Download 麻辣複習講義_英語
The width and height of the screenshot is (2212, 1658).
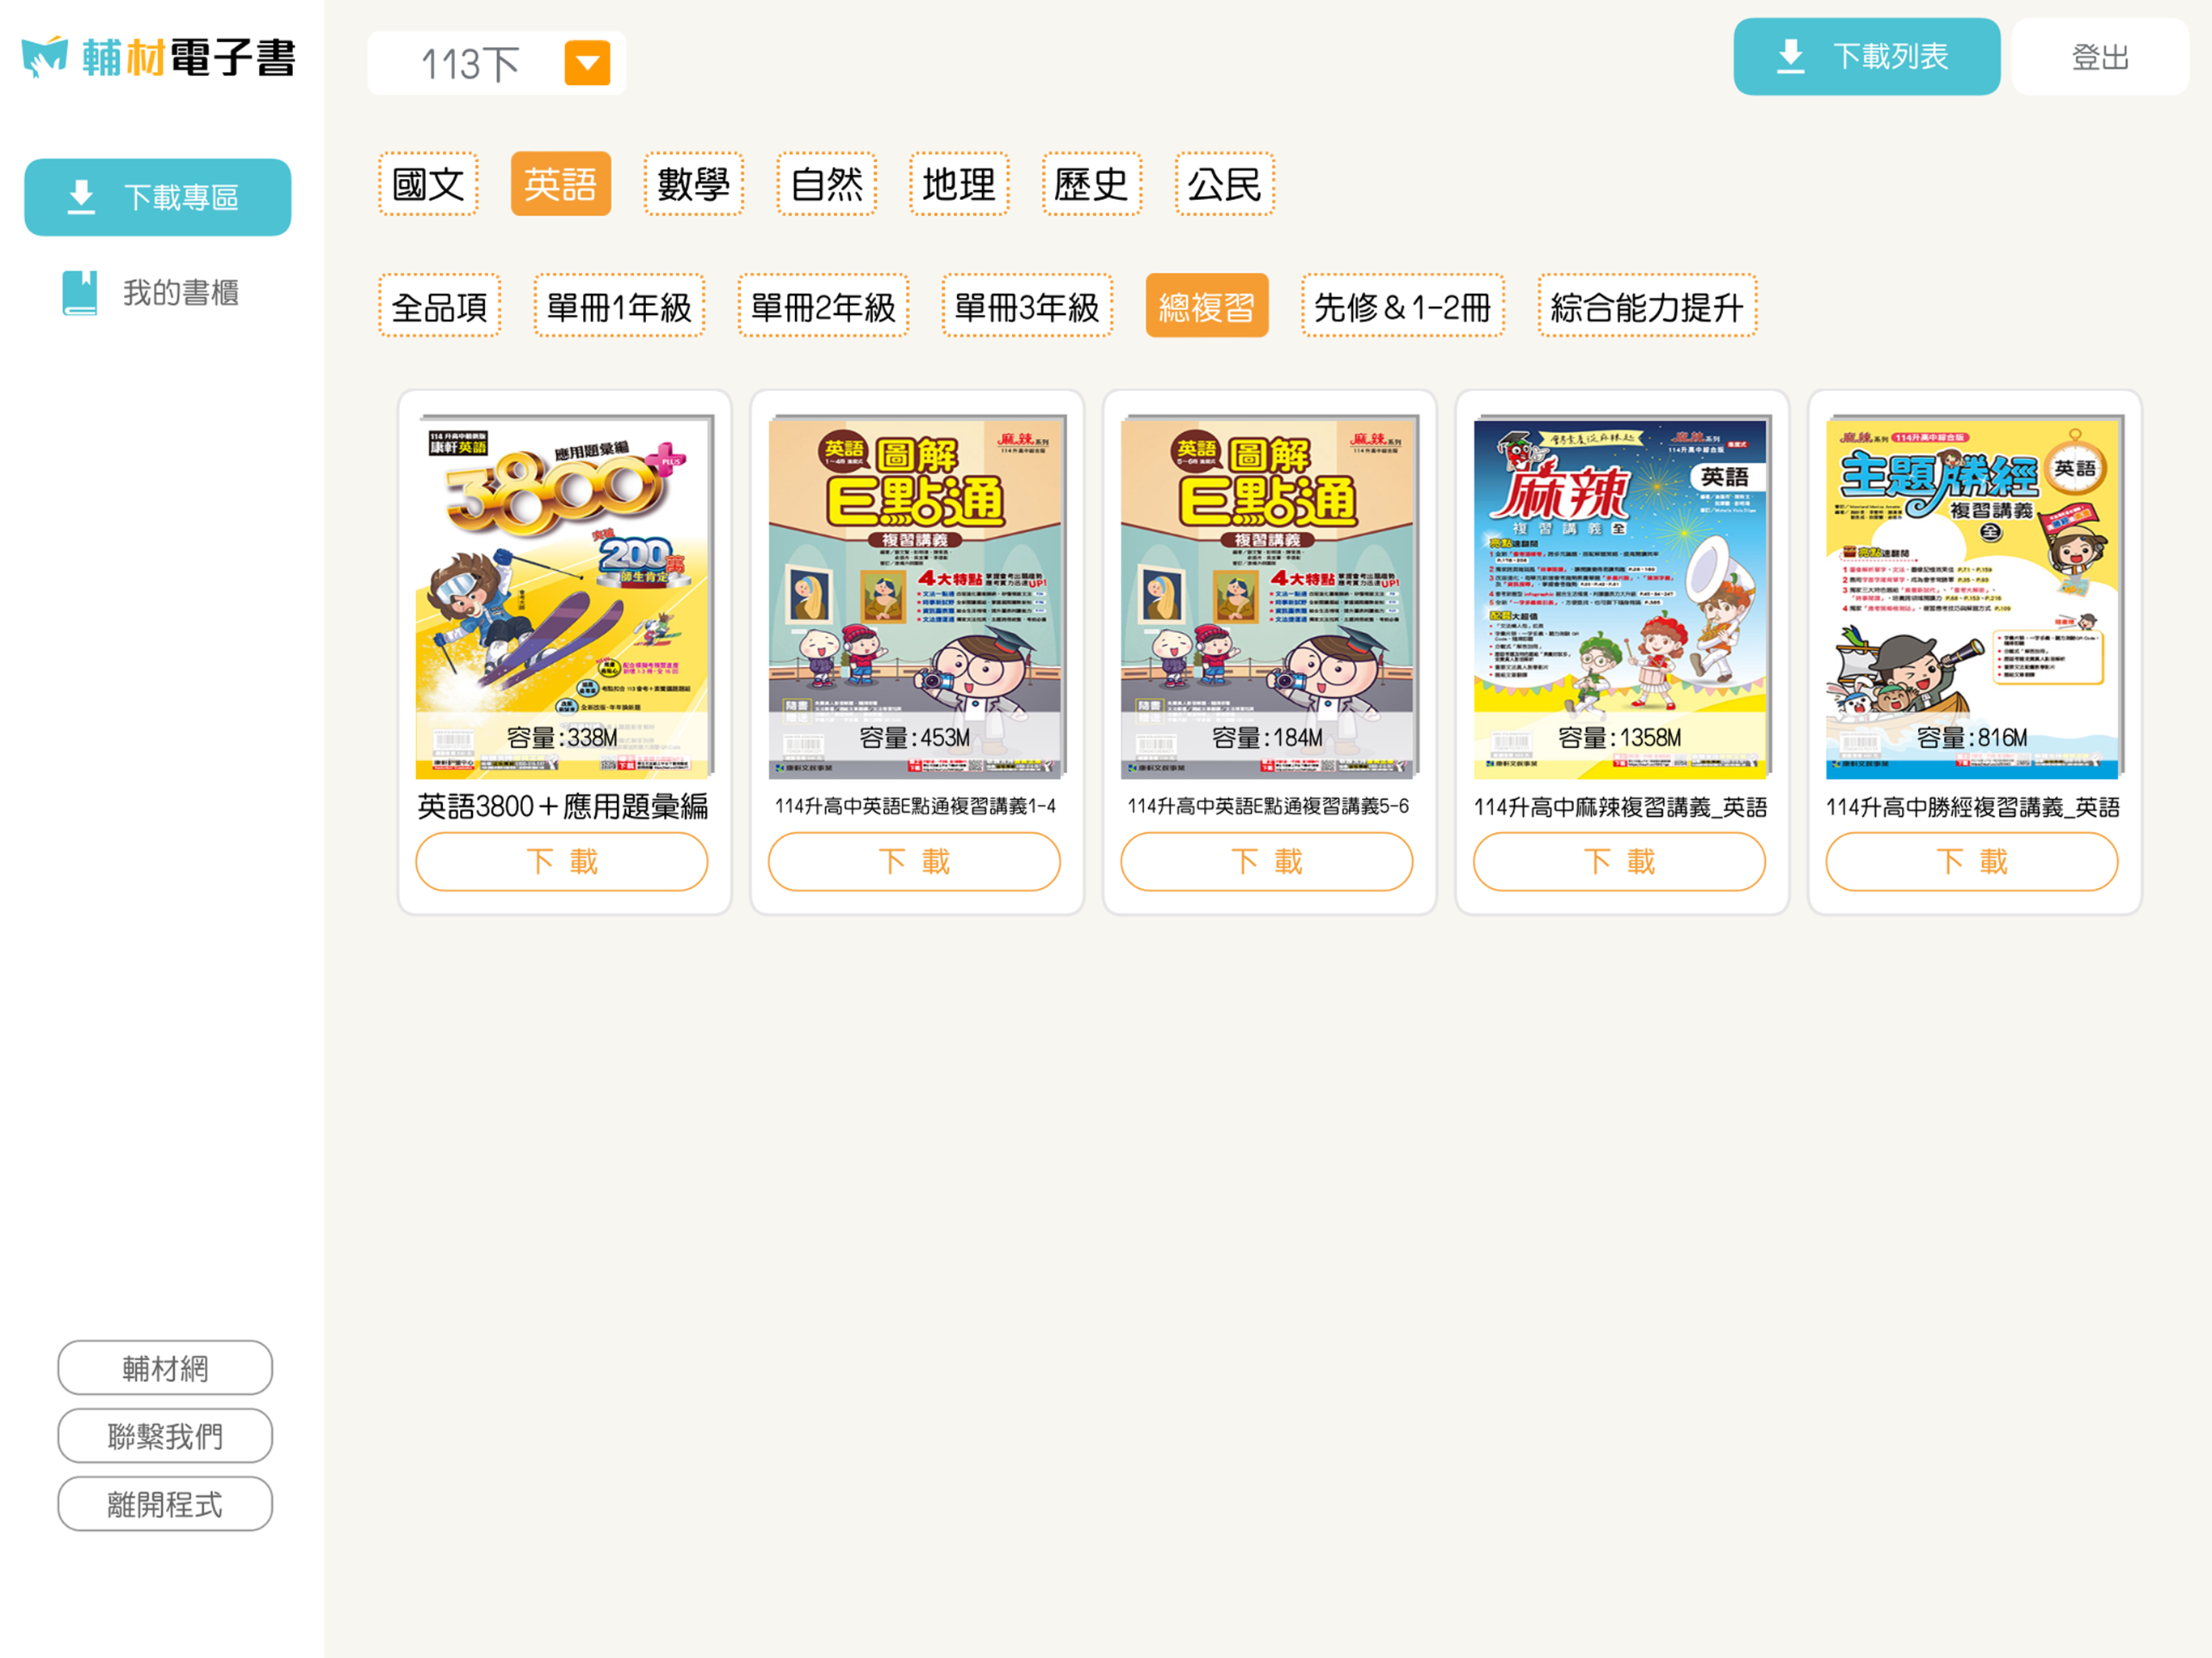click(x=1619, y=861)
